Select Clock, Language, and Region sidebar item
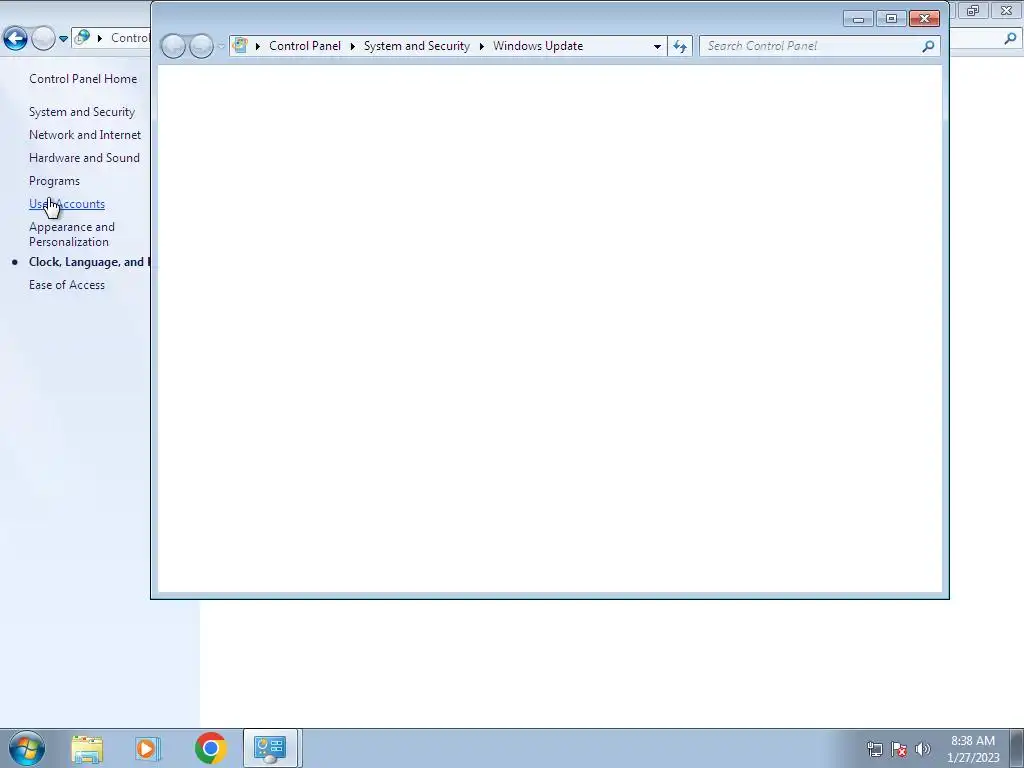 89,262
